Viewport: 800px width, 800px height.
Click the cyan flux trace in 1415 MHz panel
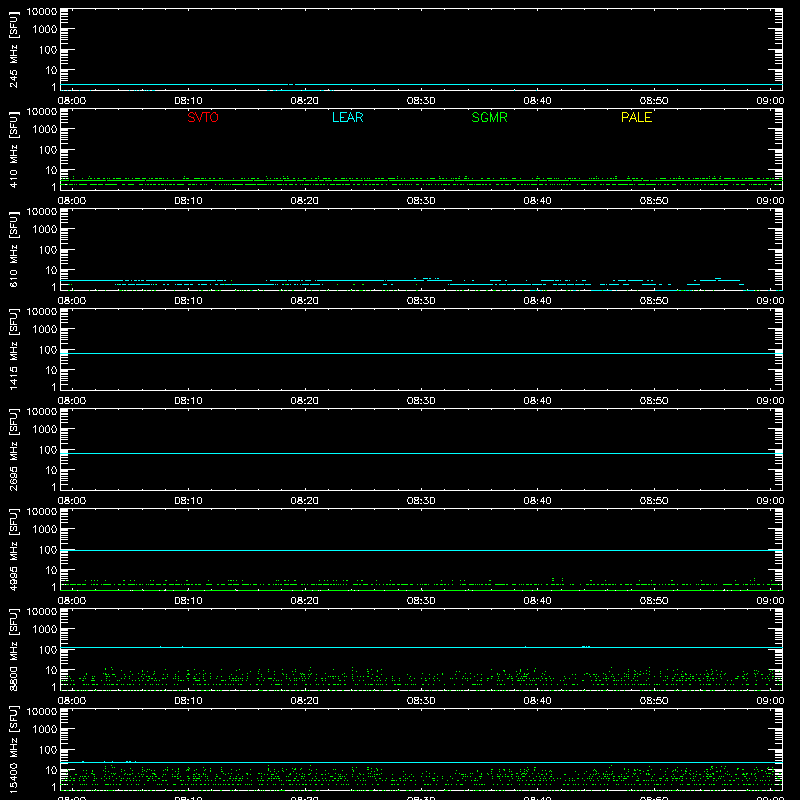tap(421, 353)
